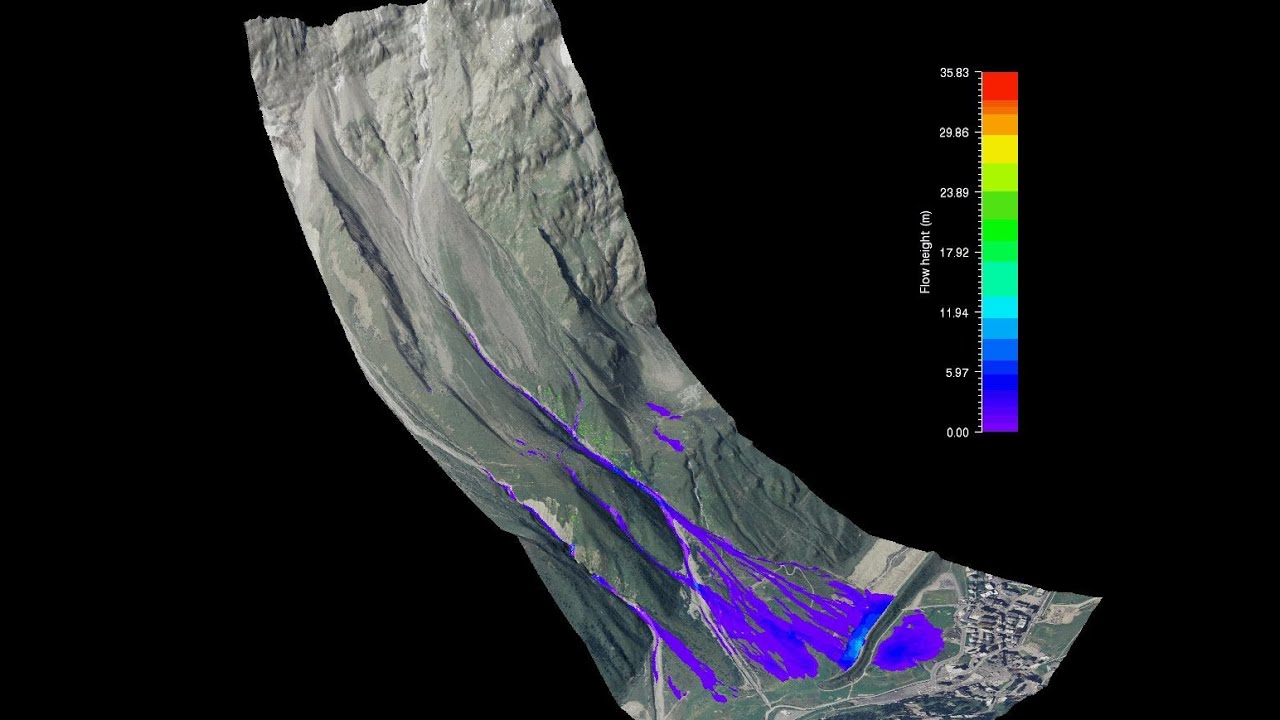This screenshot has width=1280, height=720.
Task: Click the green segment of the color legend
Action: click(x=1000, y=230)
